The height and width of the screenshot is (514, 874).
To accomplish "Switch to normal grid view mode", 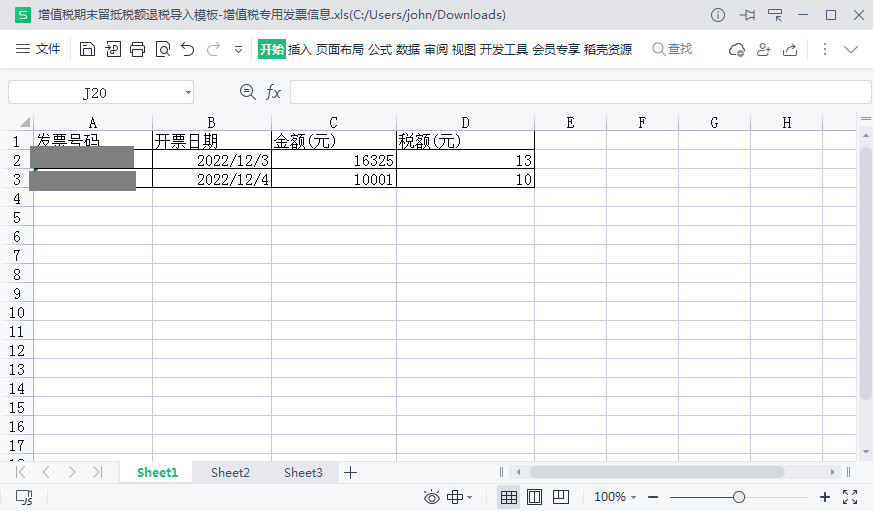I will click(x=508, y=497).
